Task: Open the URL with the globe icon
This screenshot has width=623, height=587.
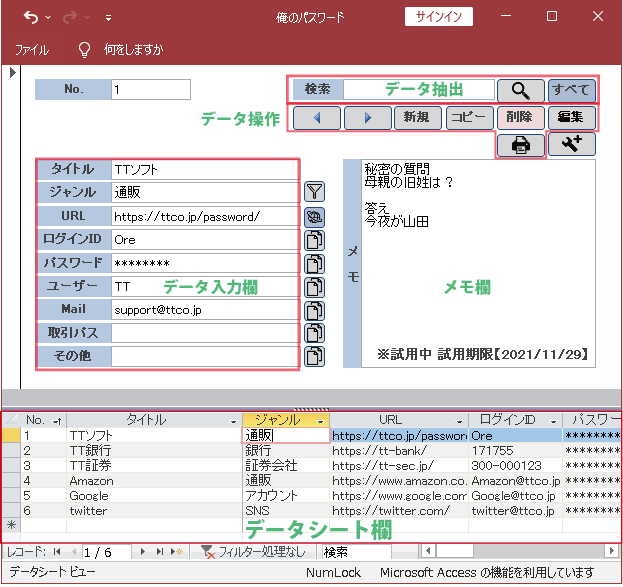Action: pyautogui.click(x=315, y=216)
